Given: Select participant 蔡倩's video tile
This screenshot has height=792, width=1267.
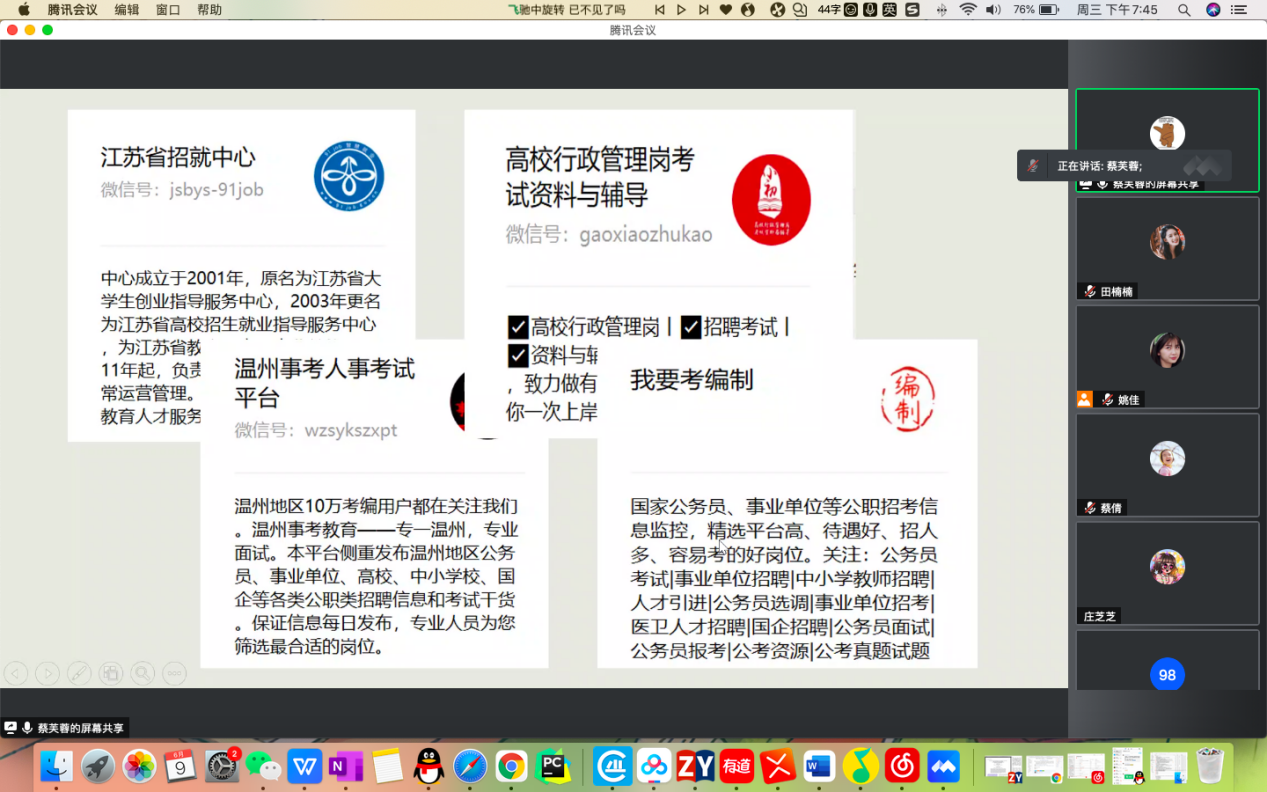Looking at the screenshot, I should [1167, 464].
